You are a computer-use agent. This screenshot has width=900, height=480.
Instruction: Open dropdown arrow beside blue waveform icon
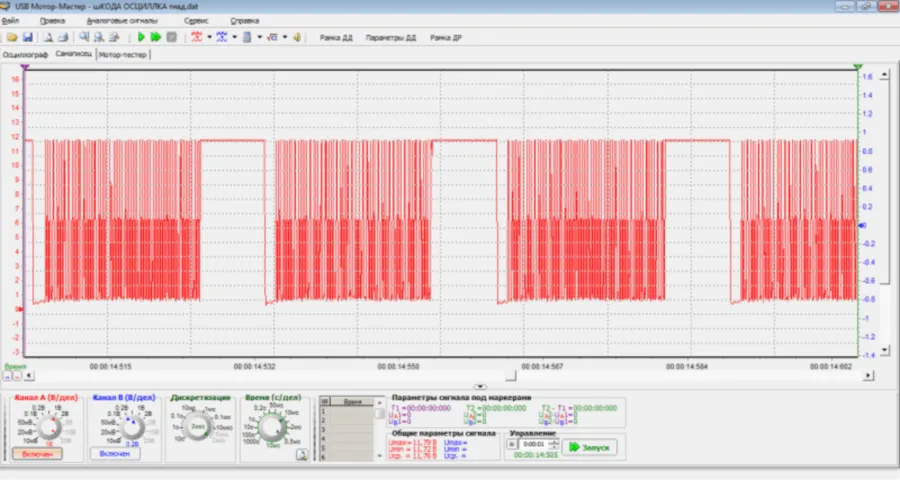point(235,37)
